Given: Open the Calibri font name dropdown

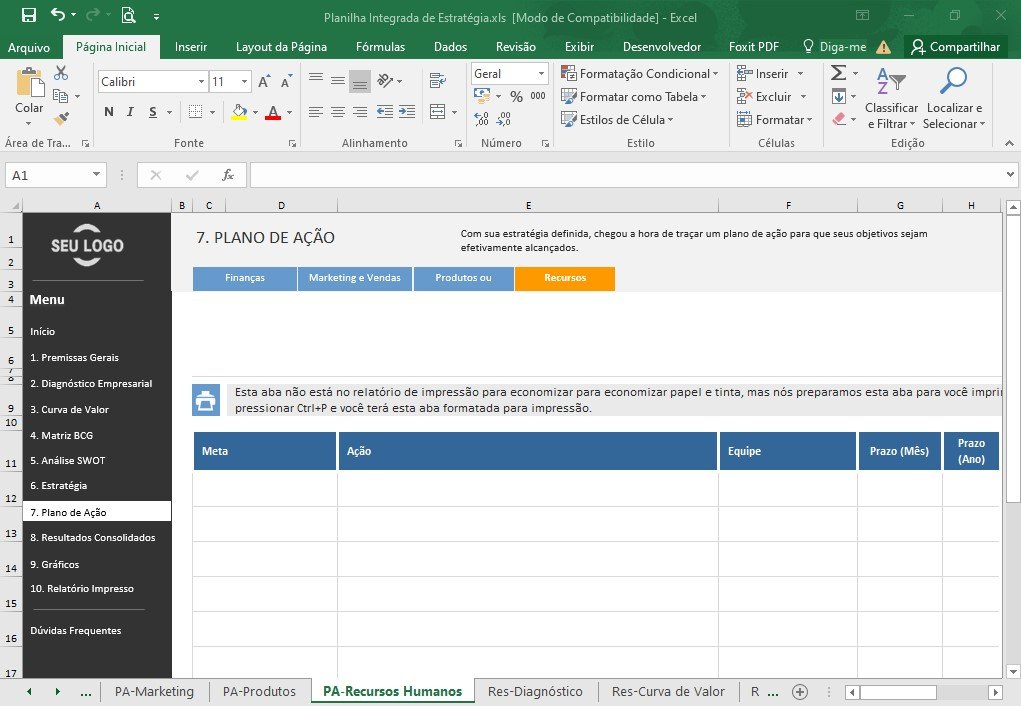Looking at the screenshot, I should [201, 81].
